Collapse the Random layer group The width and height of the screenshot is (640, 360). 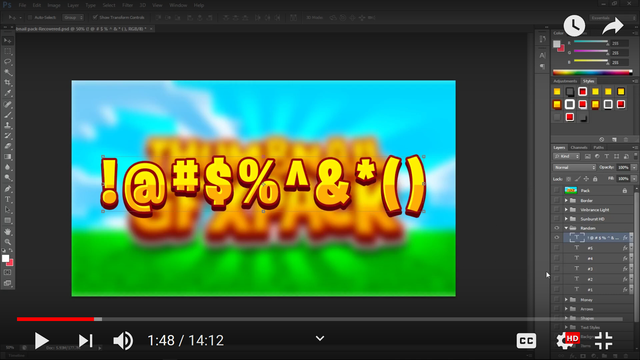pos(566,228)
